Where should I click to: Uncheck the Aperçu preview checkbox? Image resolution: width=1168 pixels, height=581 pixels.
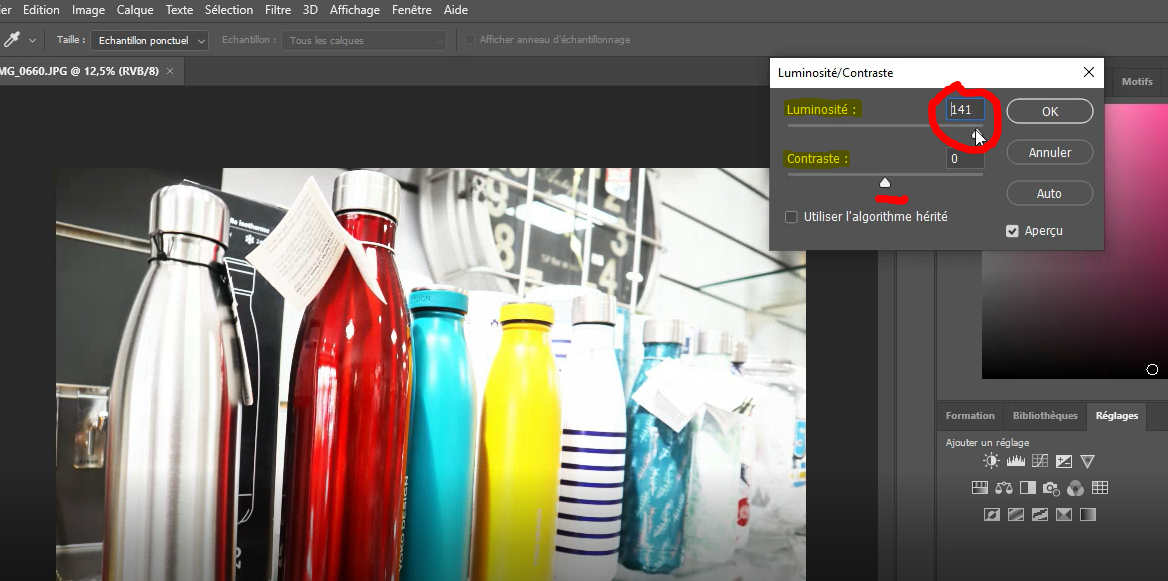pos(1013,231)
